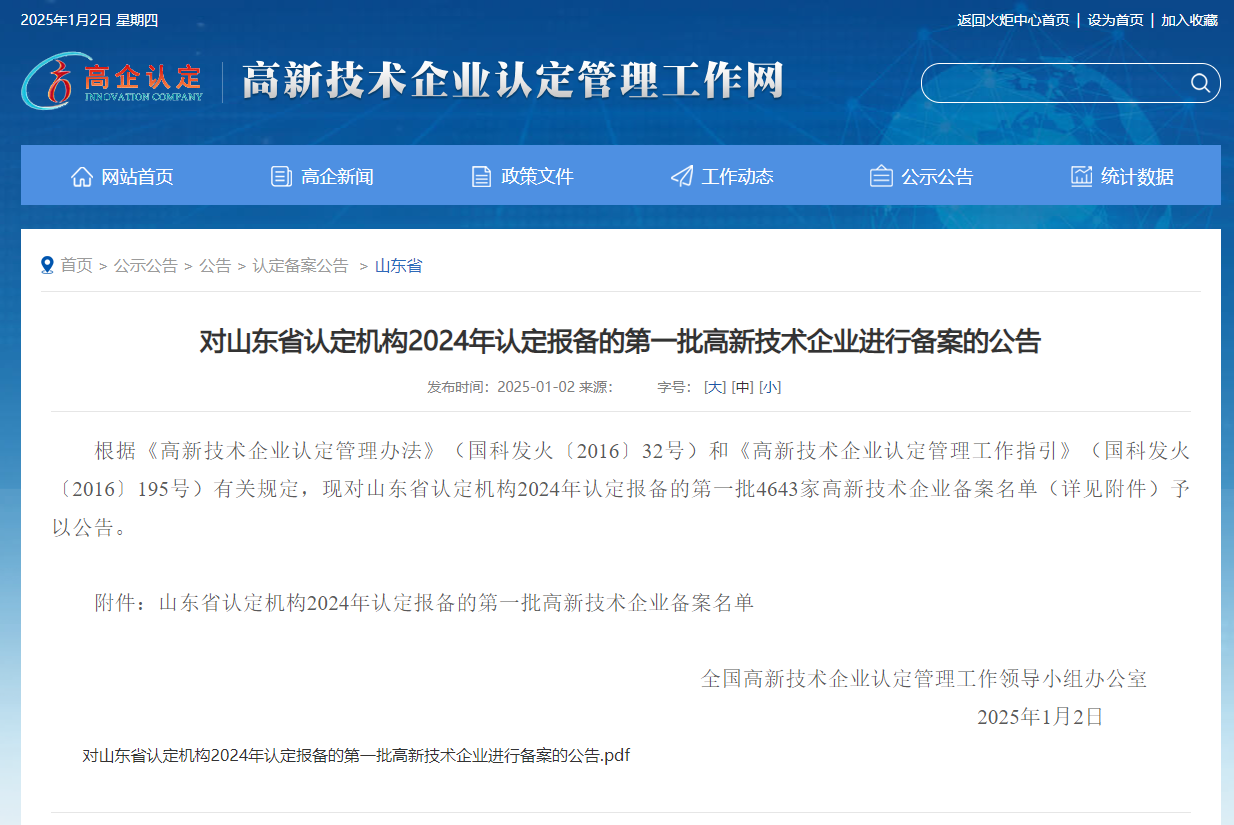
Task: Click the document icon beside 政策文件
Action: coord(481,177)
